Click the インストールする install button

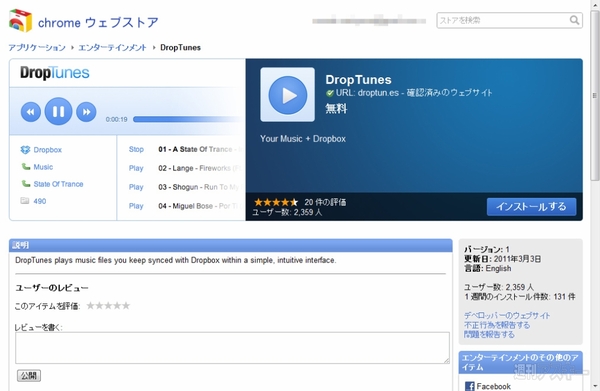coord(532,207)
